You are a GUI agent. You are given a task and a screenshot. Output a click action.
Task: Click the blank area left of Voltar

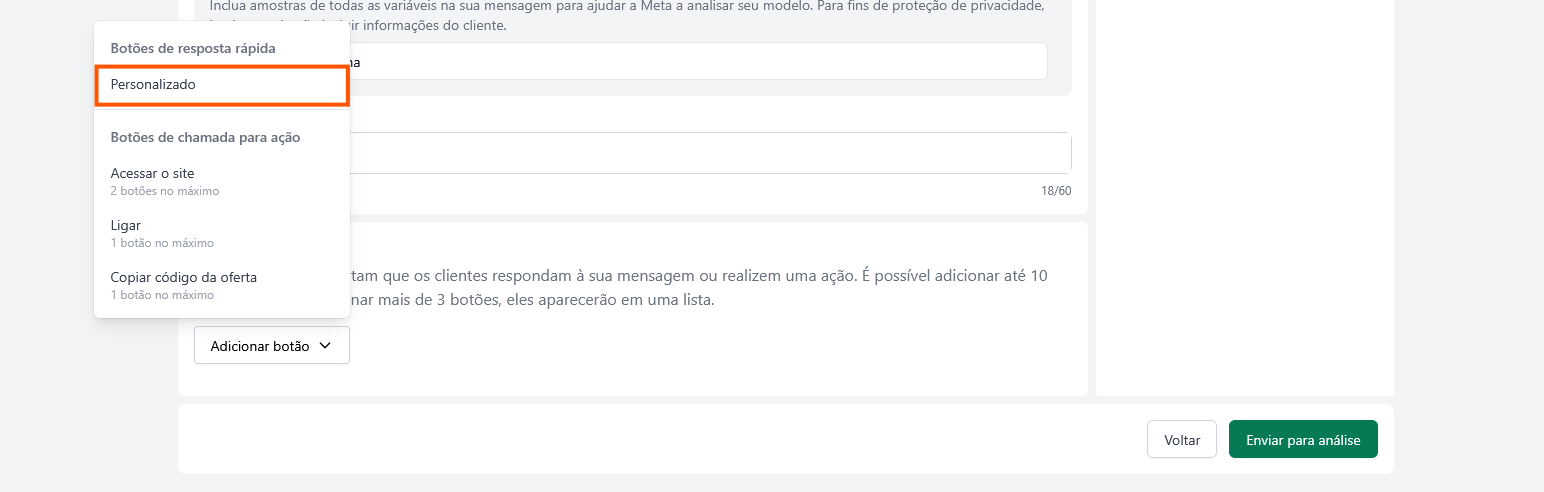(x=660, y=440)
